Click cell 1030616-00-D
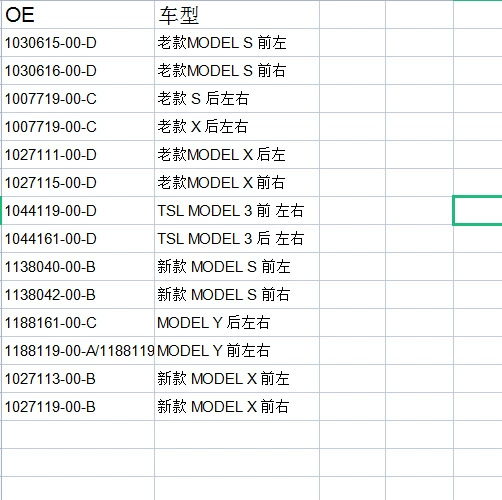 coord(78,71)
